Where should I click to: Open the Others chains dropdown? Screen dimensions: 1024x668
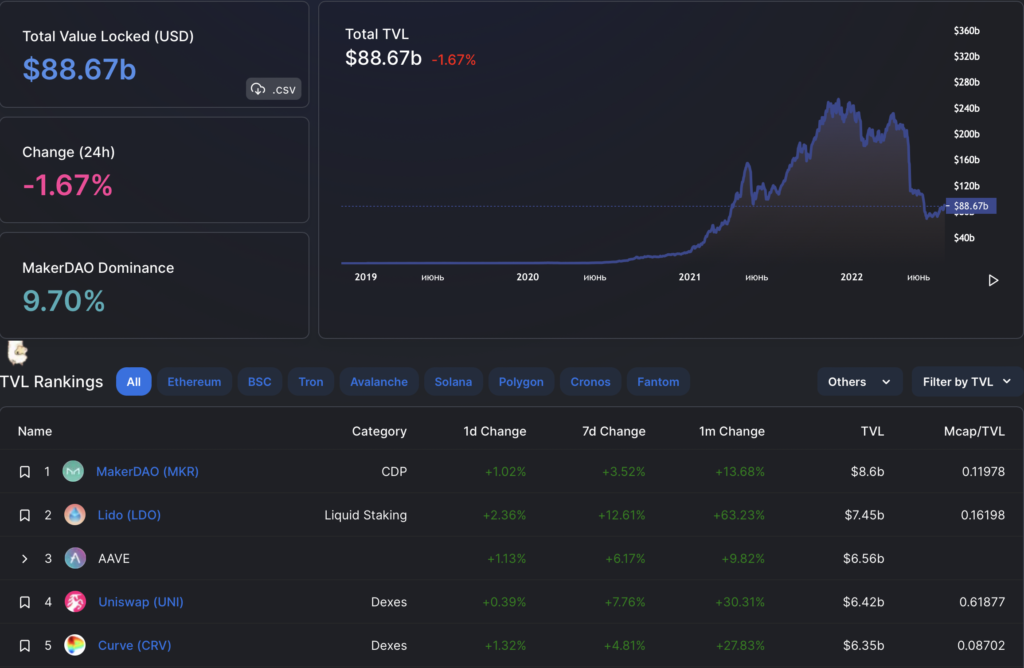(x=859, y=381)
